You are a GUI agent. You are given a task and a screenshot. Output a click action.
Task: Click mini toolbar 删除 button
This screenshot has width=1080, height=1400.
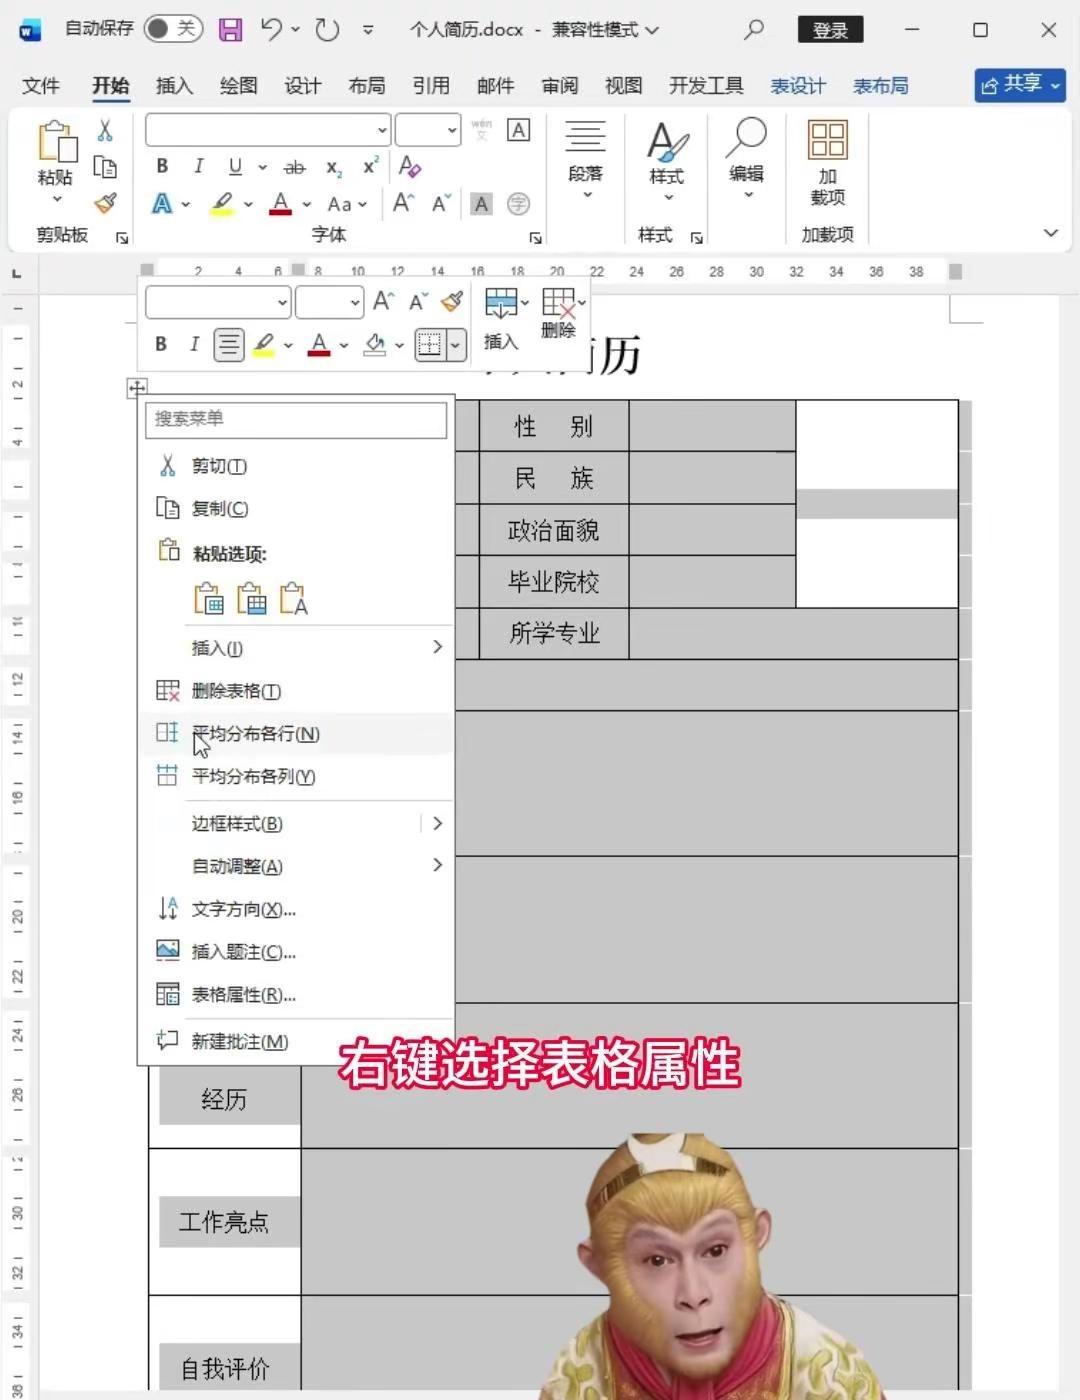(x=561, y=314)
